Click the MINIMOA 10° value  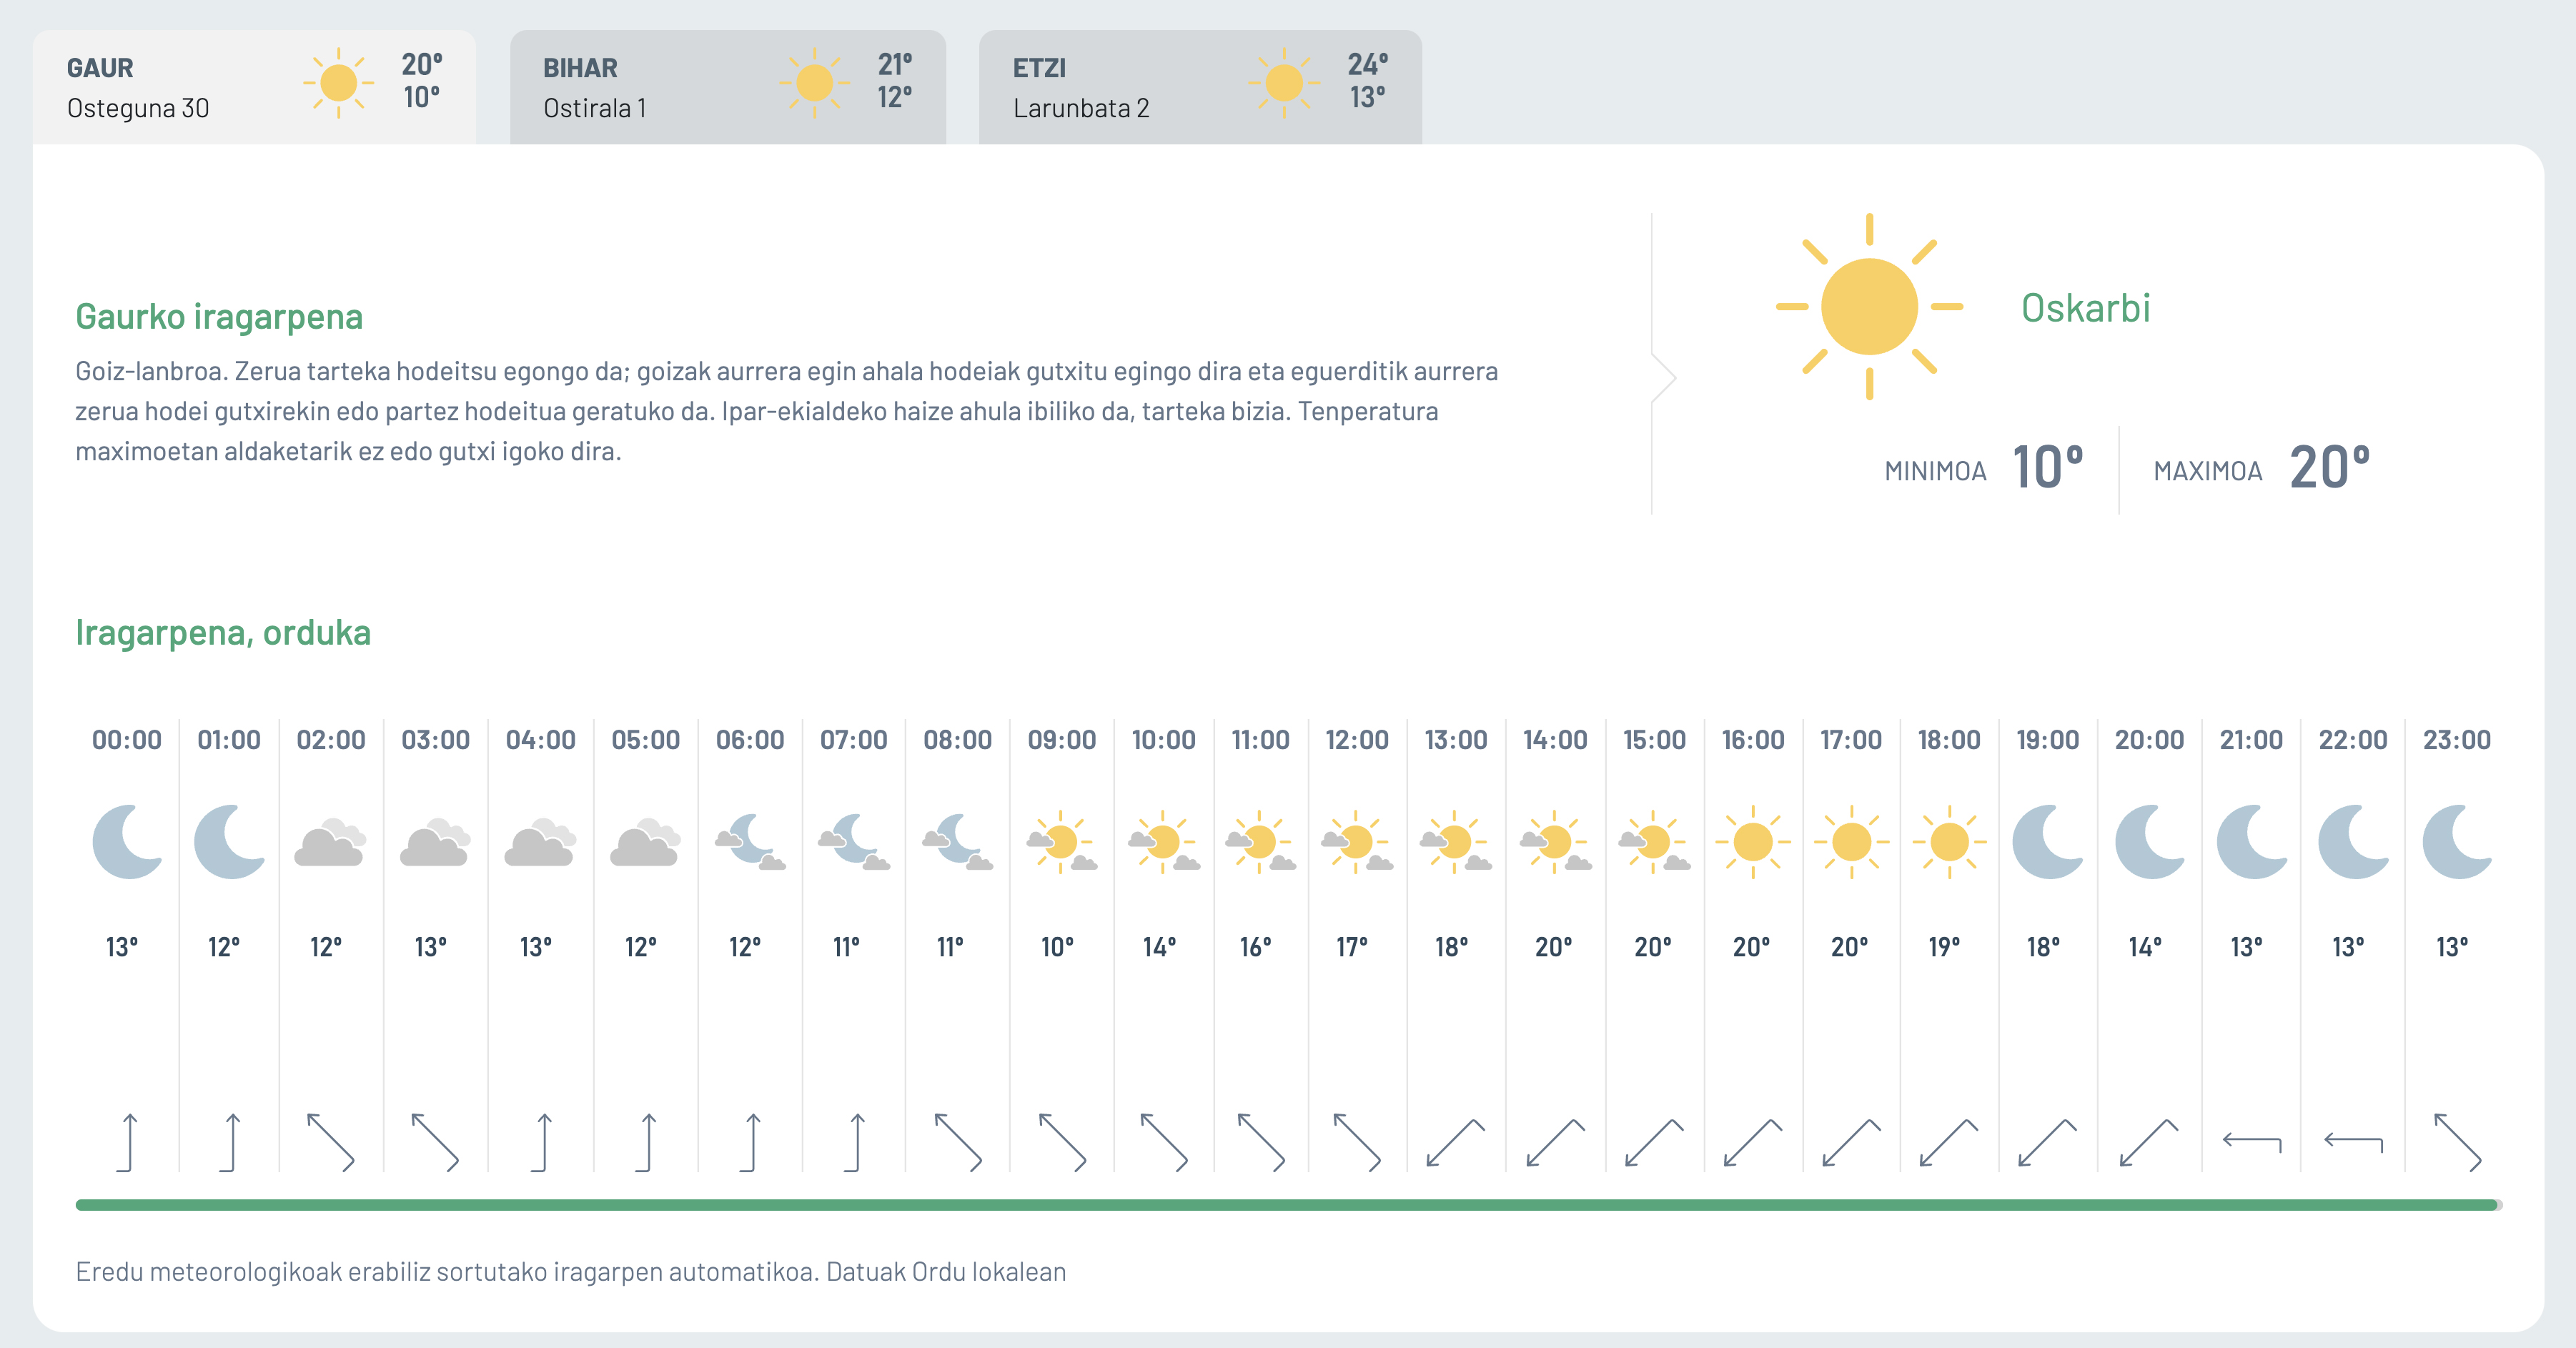(x=2047, y=468)
